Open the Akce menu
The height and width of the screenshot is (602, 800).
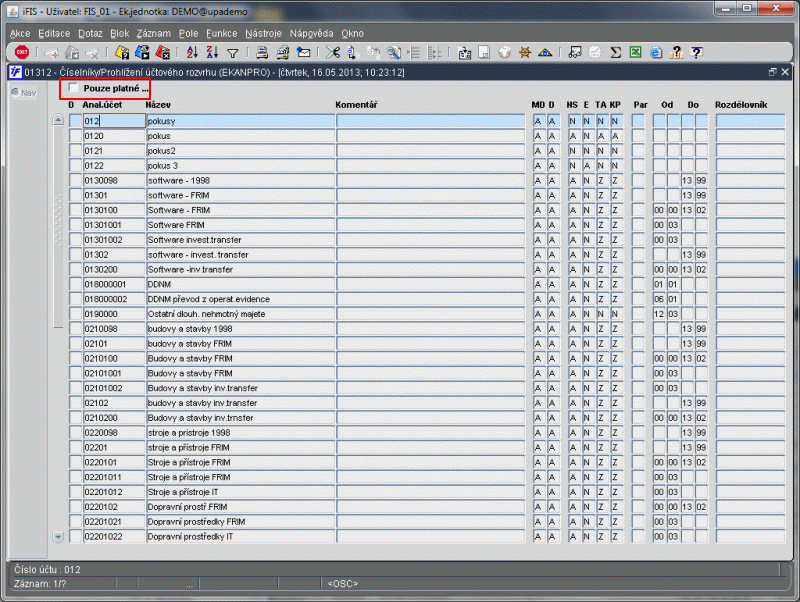point(20,33)
